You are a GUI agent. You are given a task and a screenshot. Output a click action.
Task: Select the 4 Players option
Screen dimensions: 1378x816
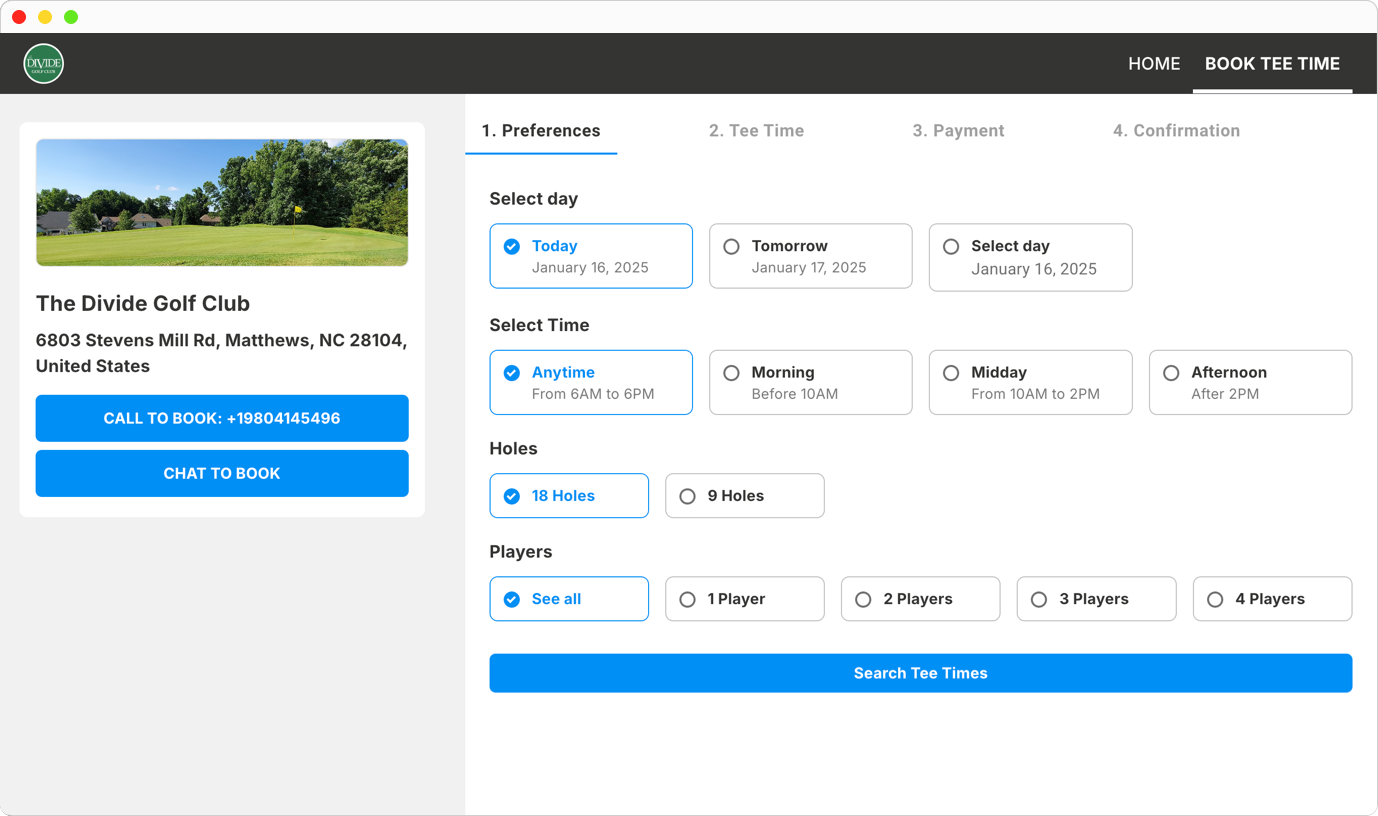tap(1272, 599)
